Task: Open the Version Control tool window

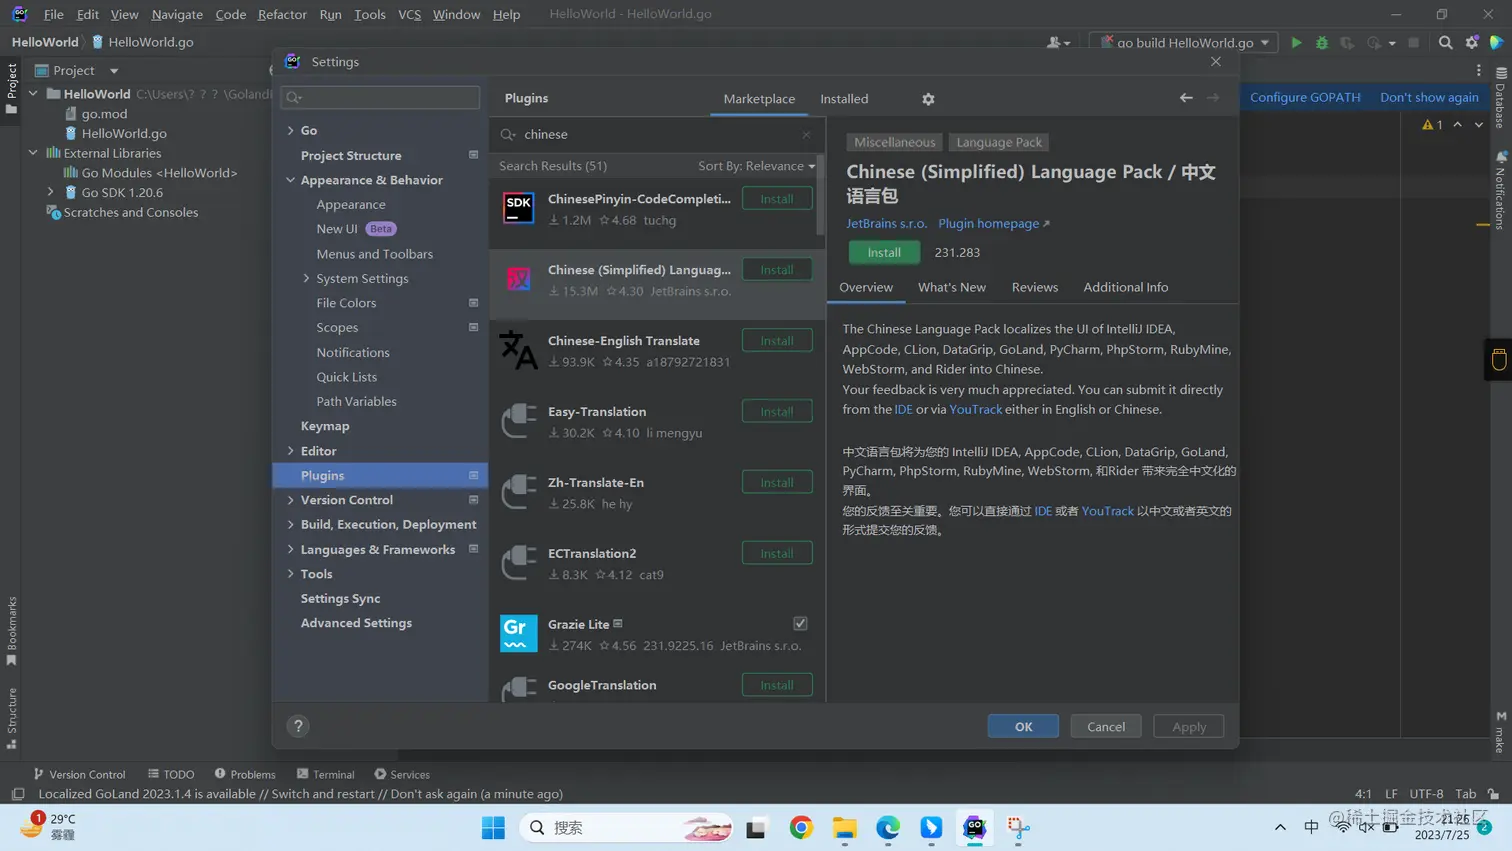Action: 79,774
